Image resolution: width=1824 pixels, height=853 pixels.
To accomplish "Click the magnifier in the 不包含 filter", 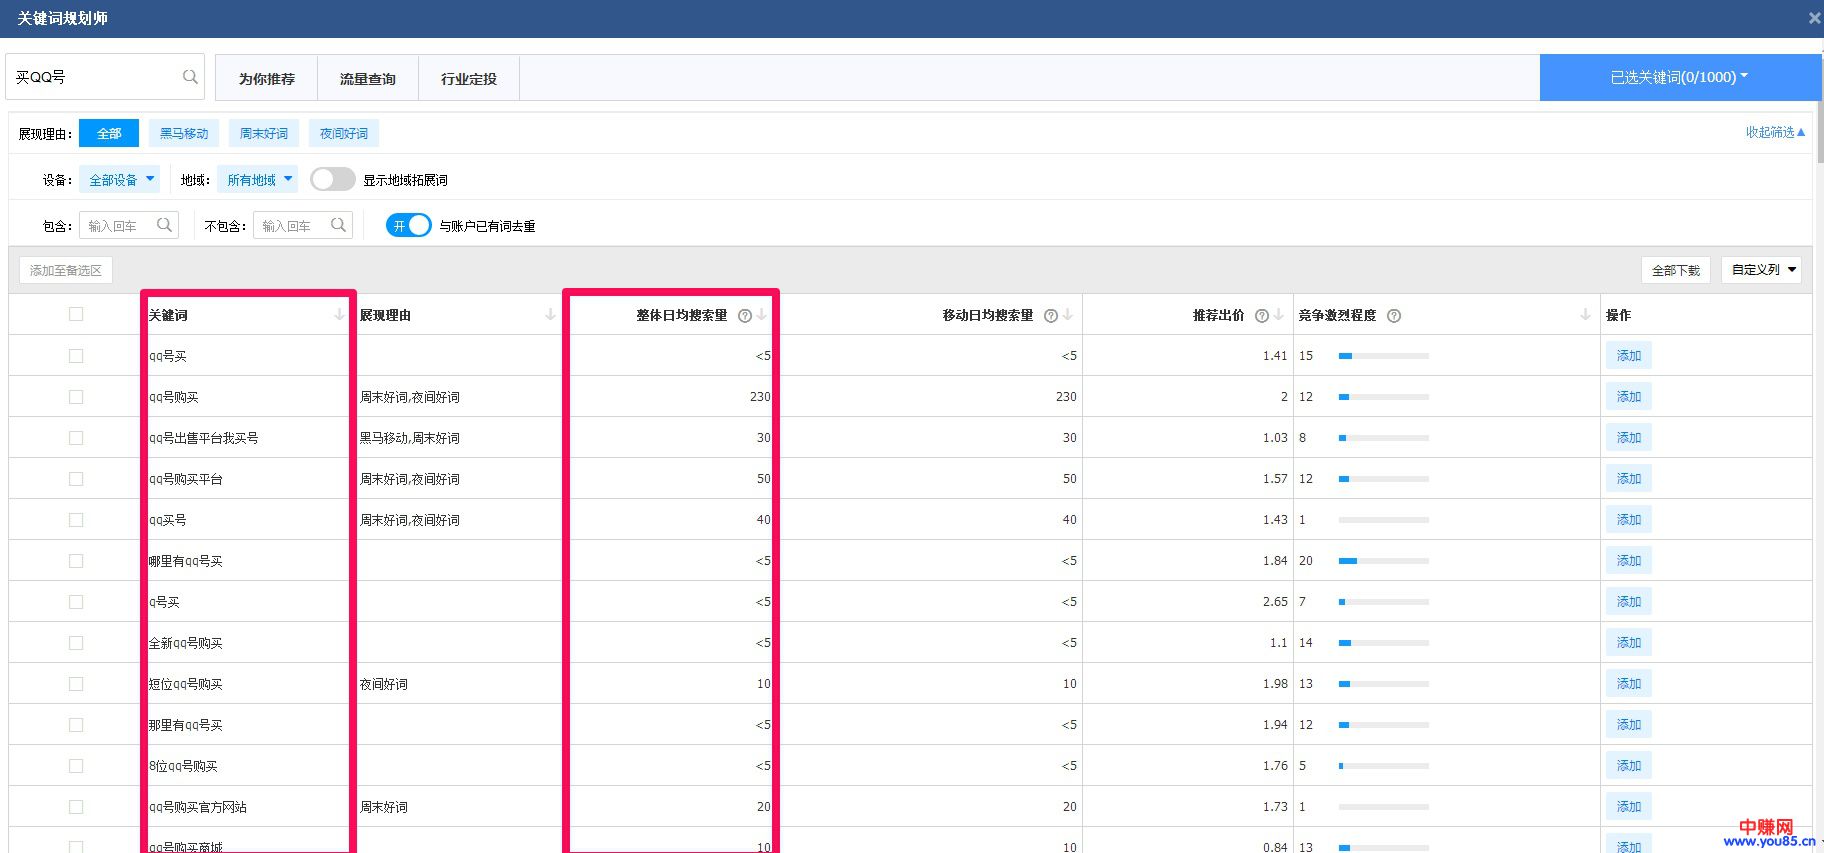I will (x=339, y=225).
